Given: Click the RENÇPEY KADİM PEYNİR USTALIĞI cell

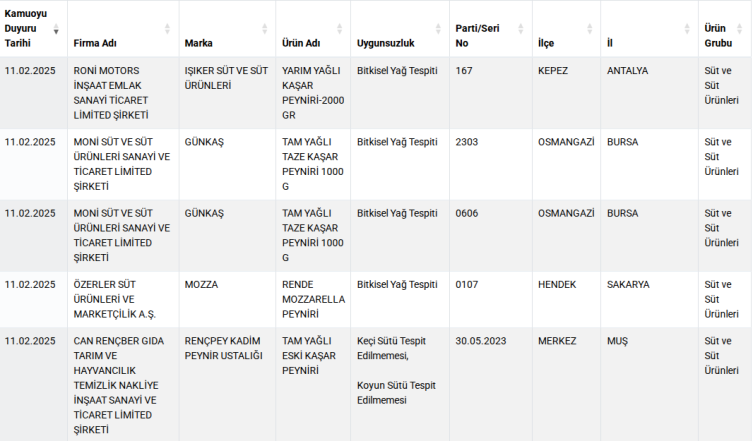Looking at the screenshot, I should (224, 348).
